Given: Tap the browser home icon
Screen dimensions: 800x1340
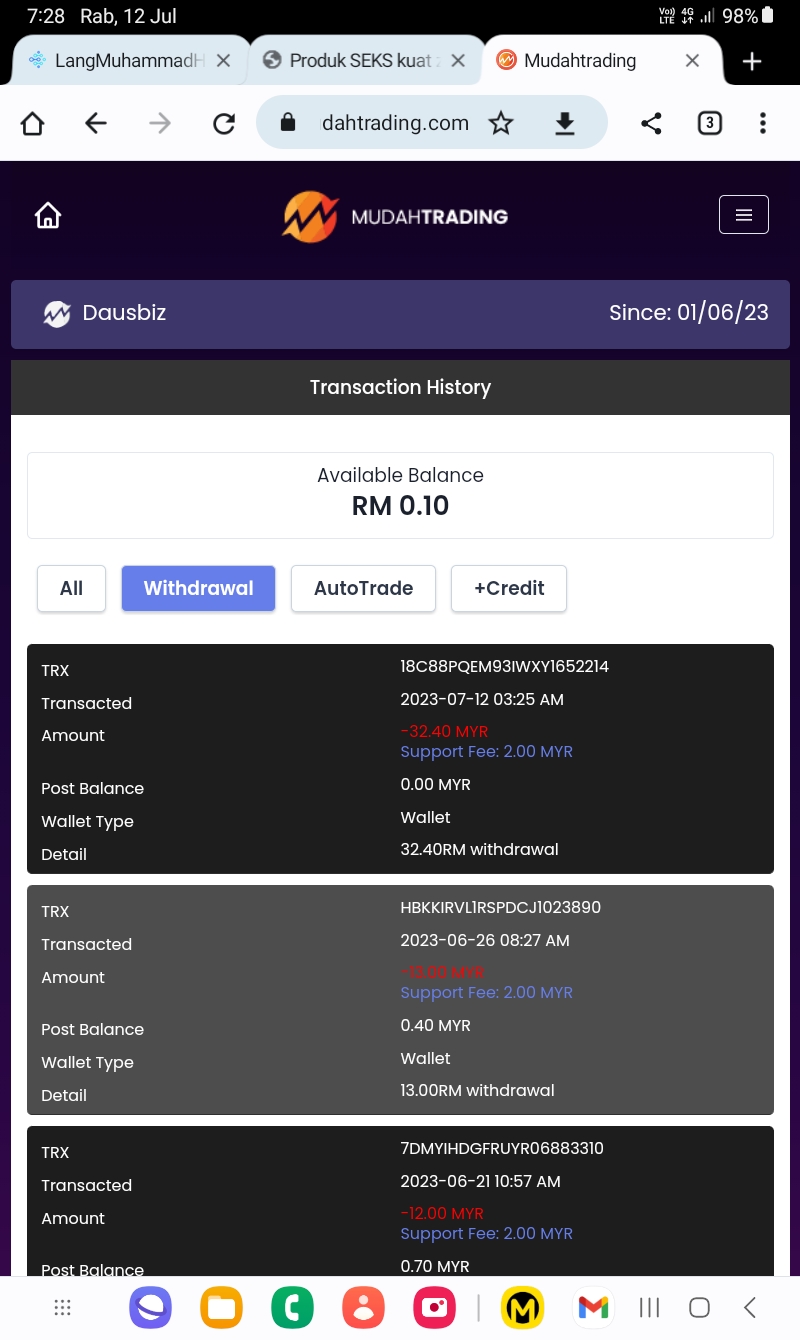Looking at the screenshot, I should pyautogui.click(x=32, y=123).
